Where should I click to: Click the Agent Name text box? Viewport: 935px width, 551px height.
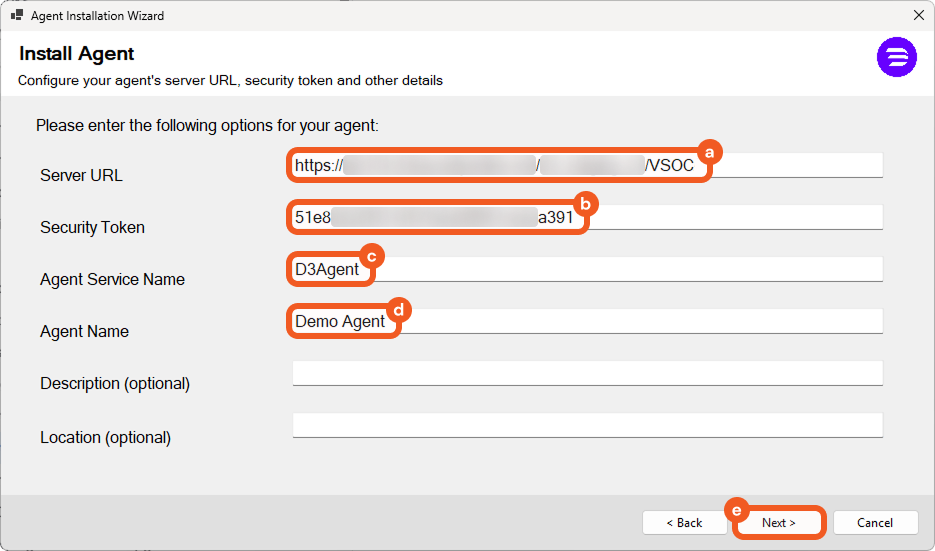click(640, 321)
